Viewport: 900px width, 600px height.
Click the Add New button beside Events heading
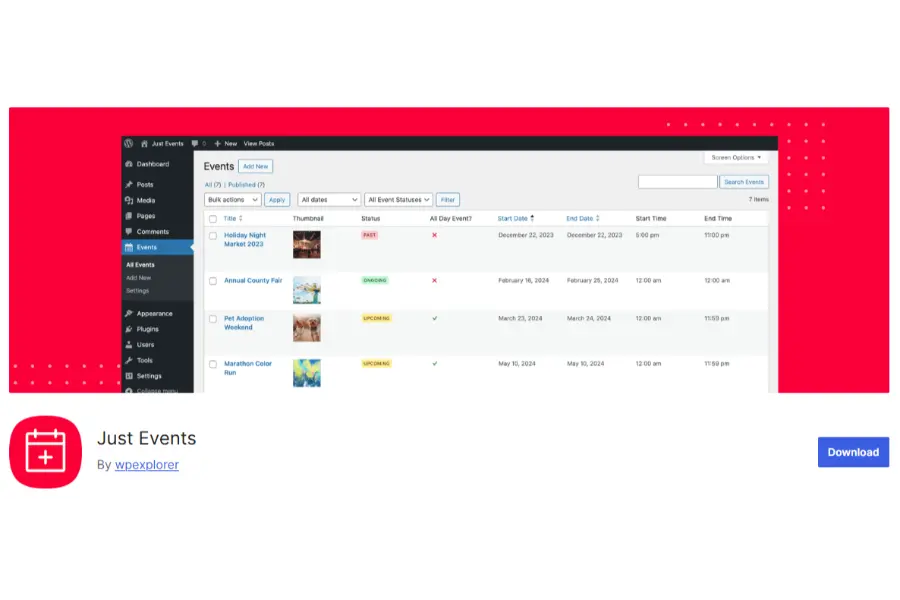pos(255,167)
